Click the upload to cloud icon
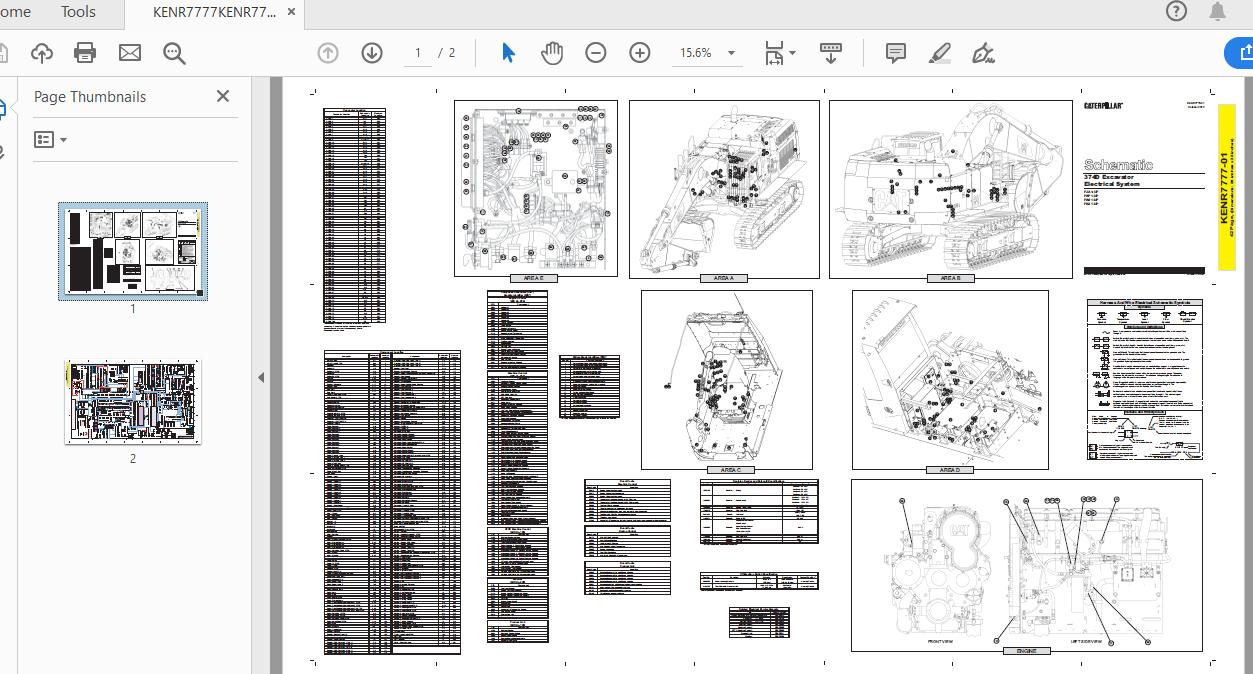This screenshot has height=674, width=1253. [x=42, y=53]
